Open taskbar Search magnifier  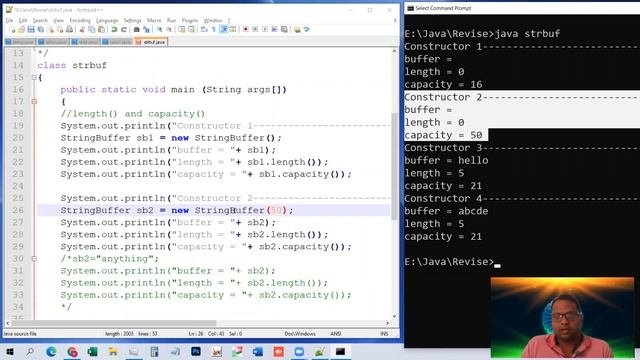30,351
